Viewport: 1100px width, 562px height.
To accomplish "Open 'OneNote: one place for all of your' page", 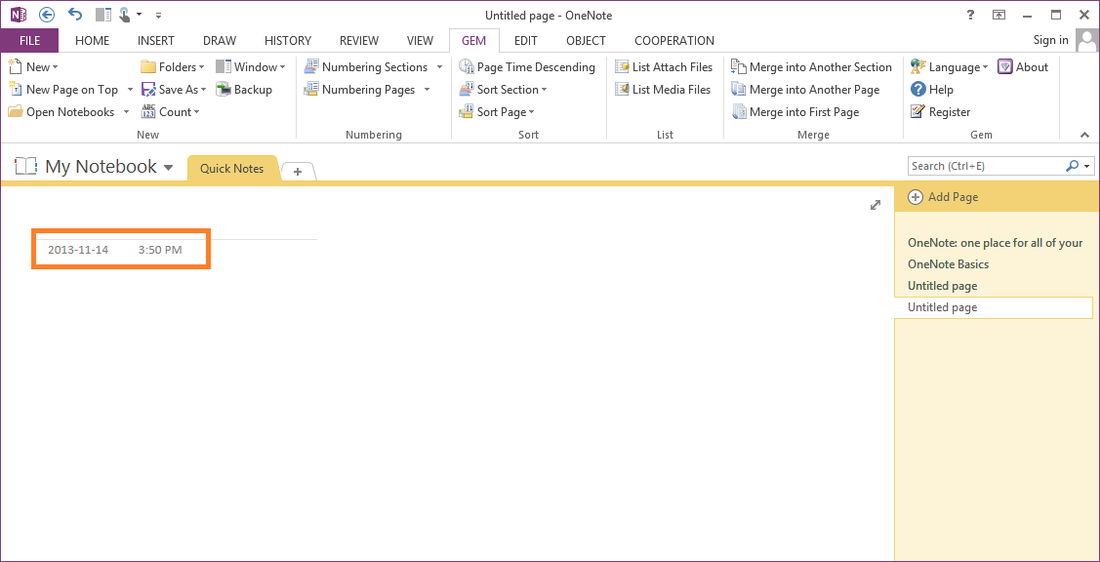I will pos(995,243).
